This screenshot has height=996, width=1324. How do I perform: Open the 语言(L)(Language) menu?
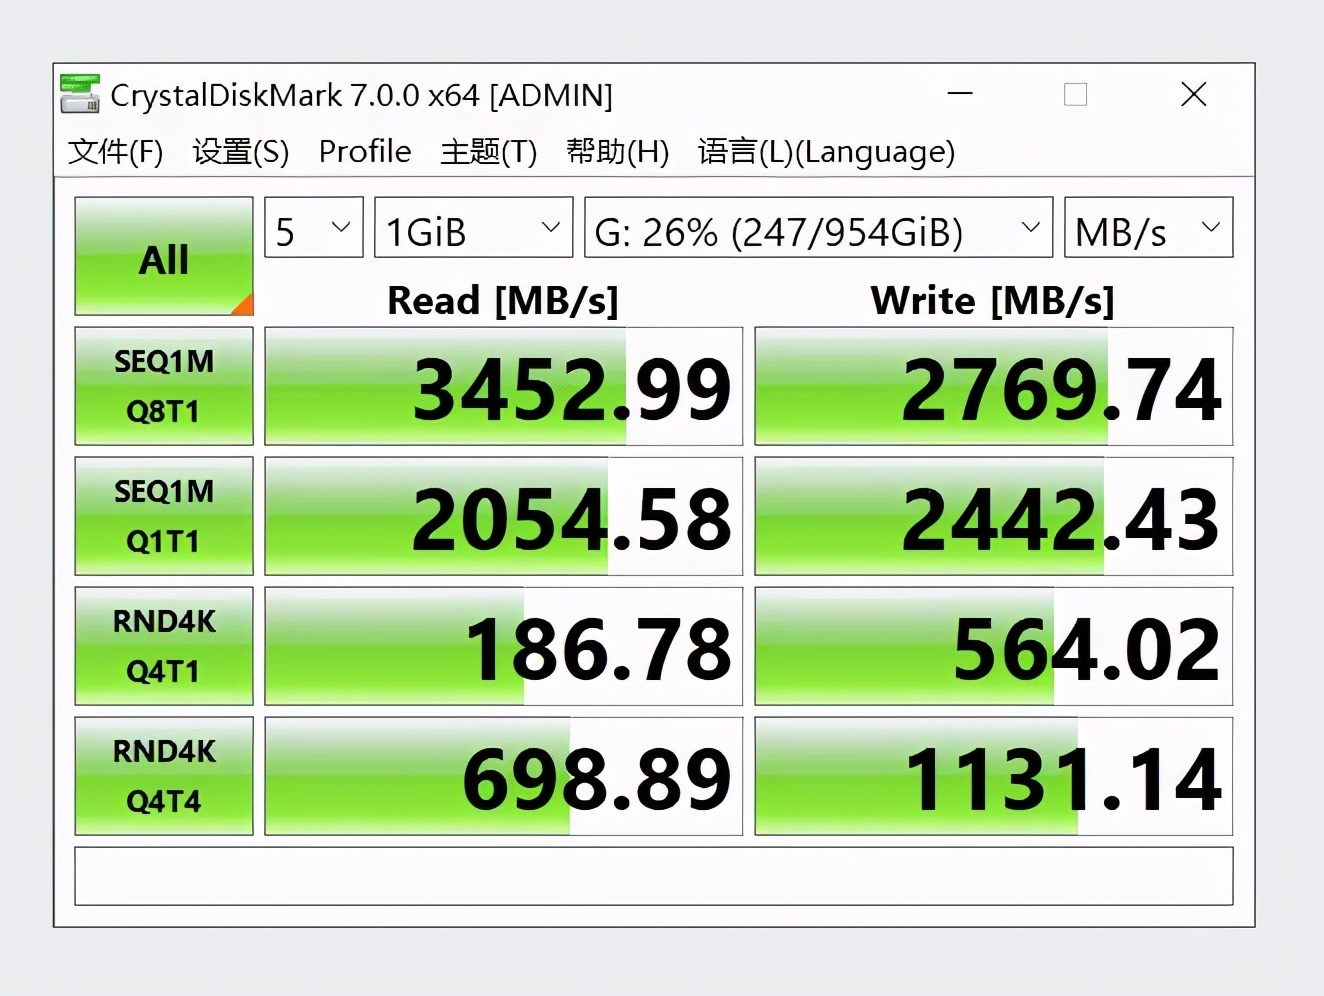tap(826, 152)
